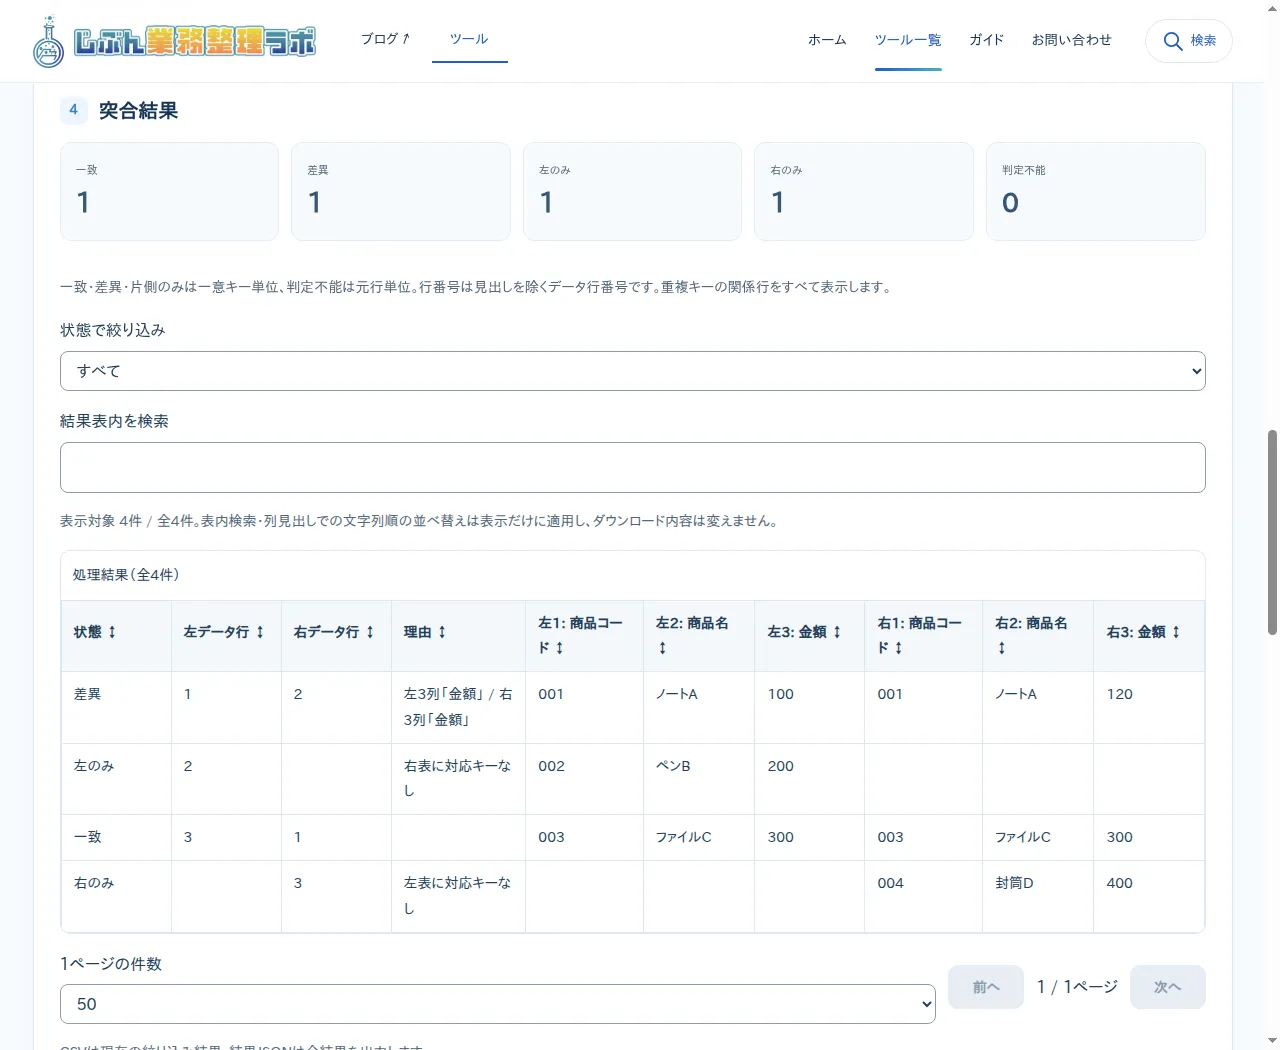Screen dimensions: 1280x1050
Task: Click the 一致 summary card
Action: point(169,191)
